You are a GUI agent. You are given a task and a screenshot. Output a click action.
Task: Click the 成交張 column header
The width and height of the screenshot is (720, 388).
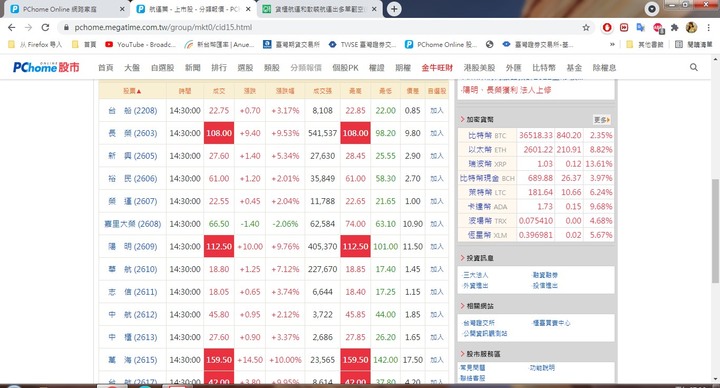[322, 91]
